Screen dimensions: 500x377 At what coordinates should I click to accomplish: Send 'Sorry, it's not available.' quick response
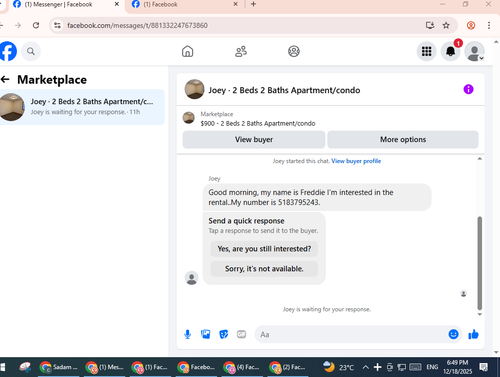tap(264, 269)
